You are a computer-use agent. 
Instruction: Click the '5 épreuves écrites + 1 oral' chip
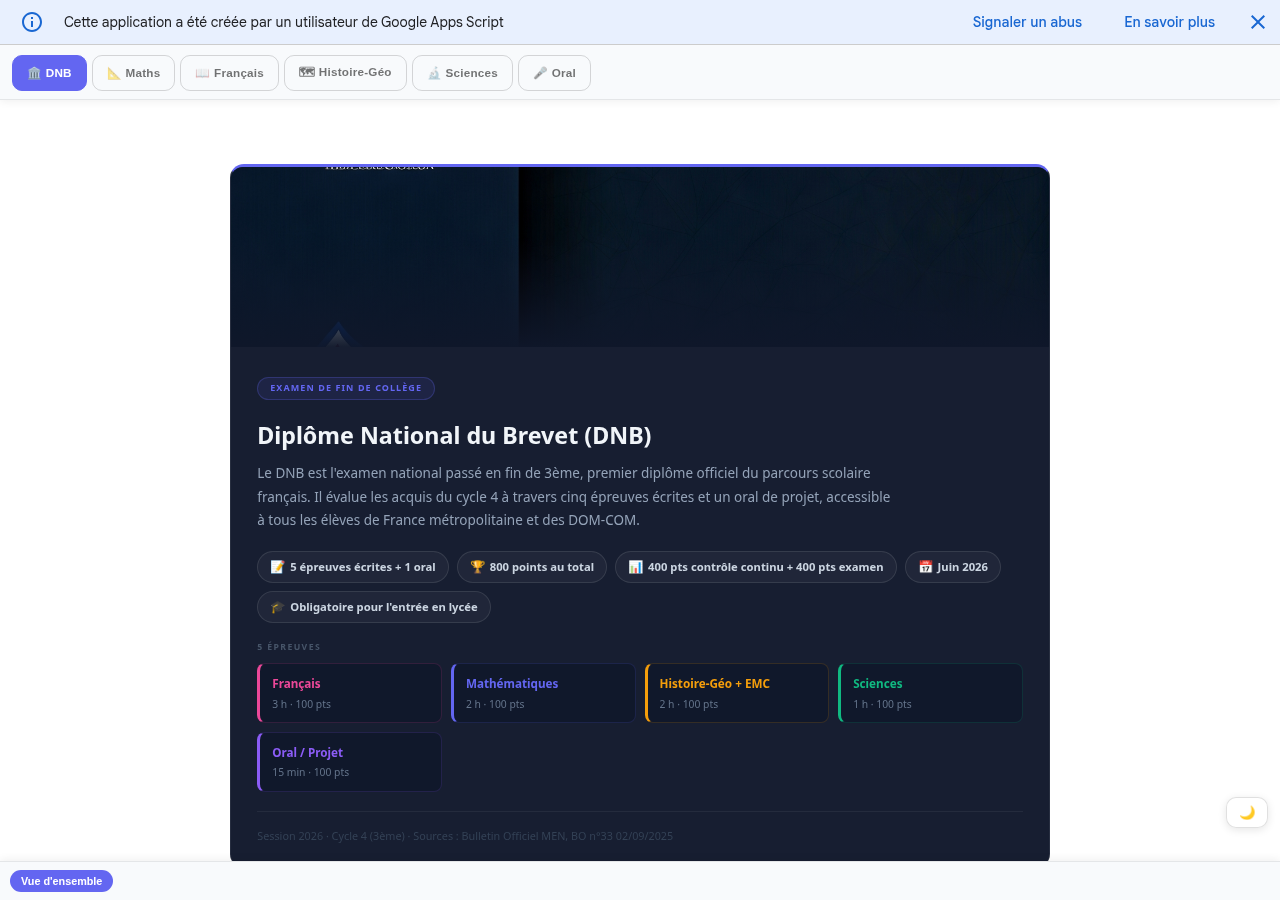pos(353,567)
